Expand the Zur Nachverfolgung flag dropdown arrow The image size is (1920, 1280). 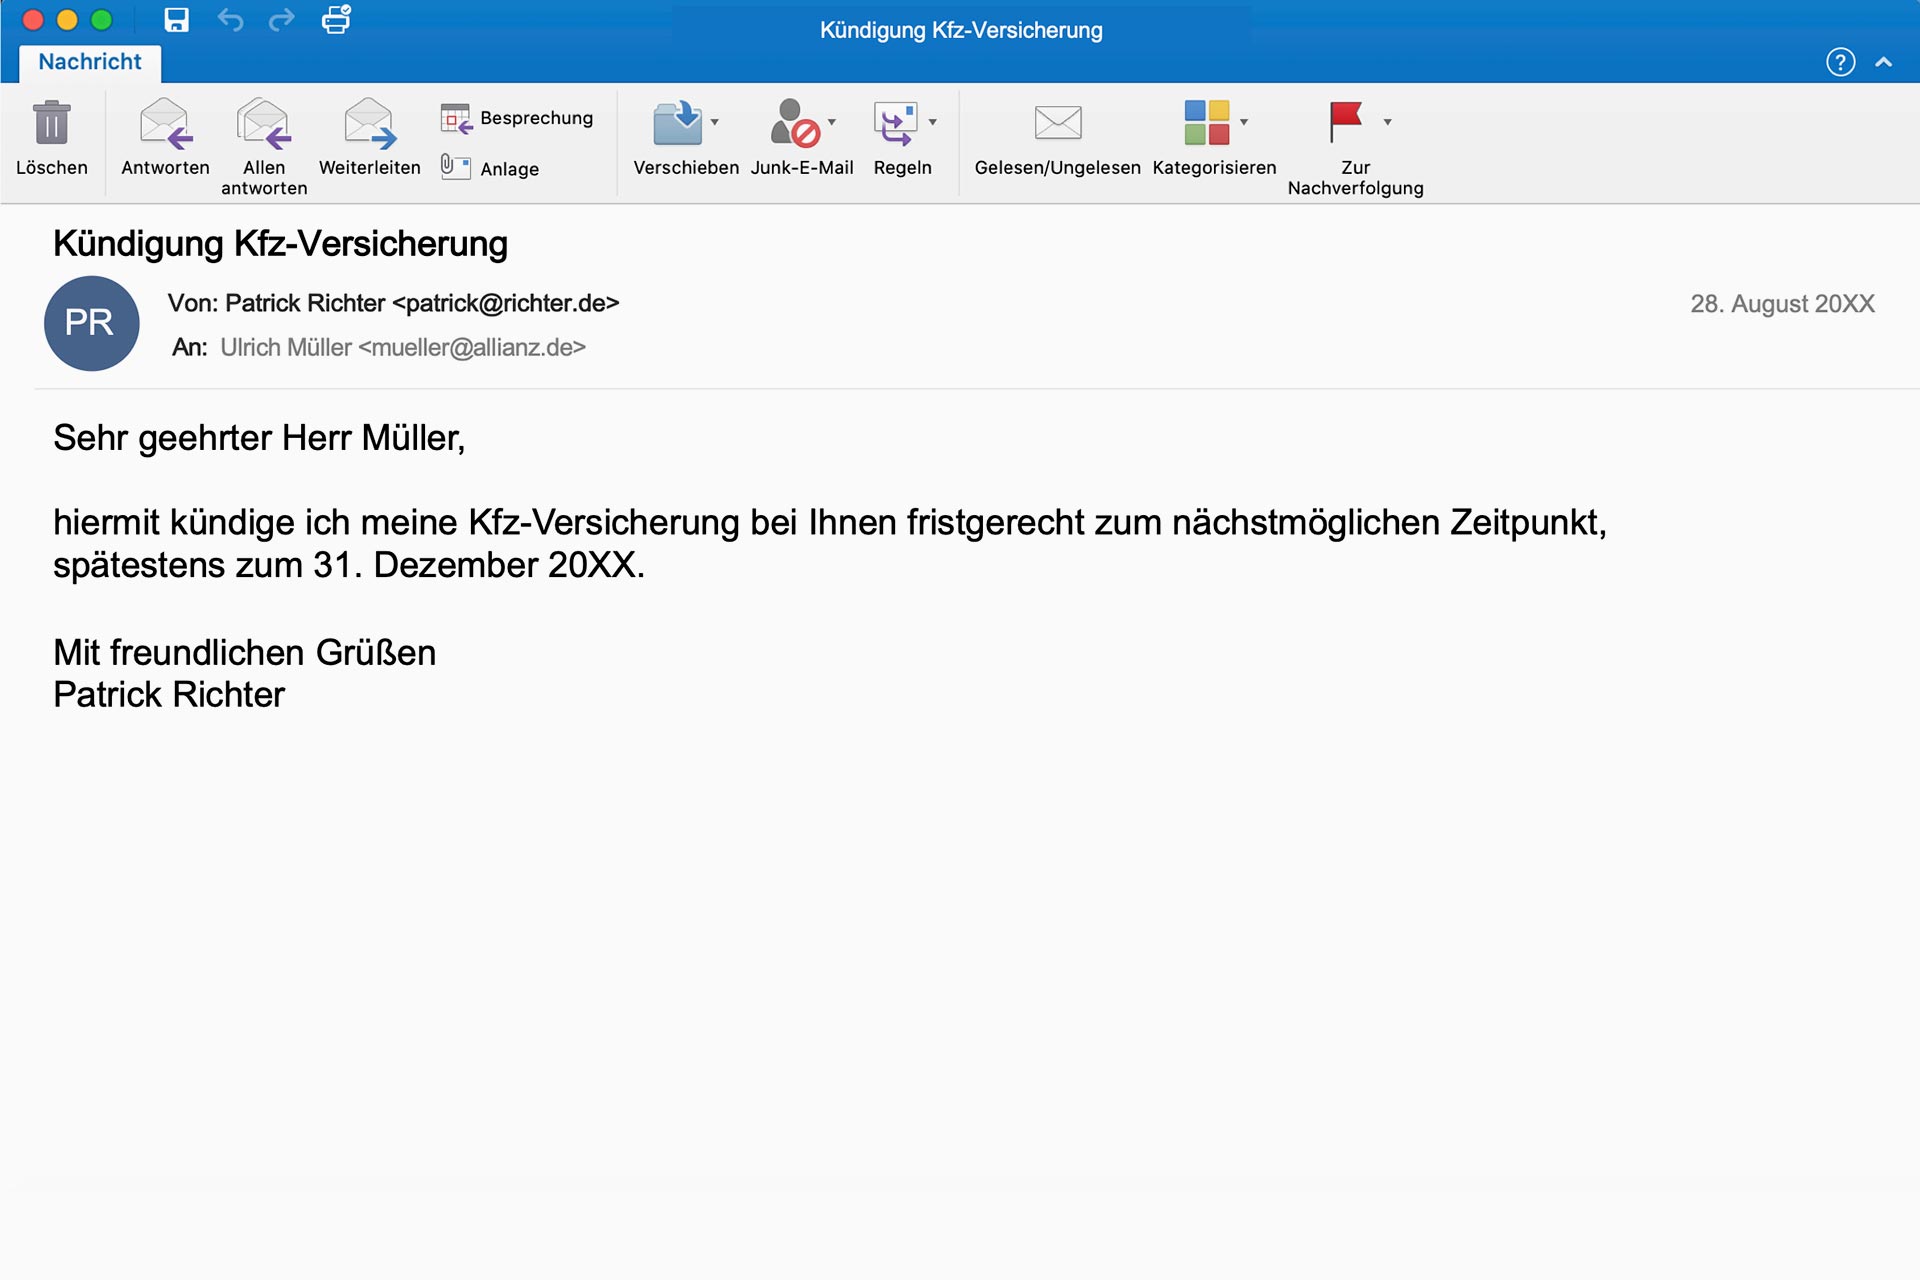[x=1387, y=122]
